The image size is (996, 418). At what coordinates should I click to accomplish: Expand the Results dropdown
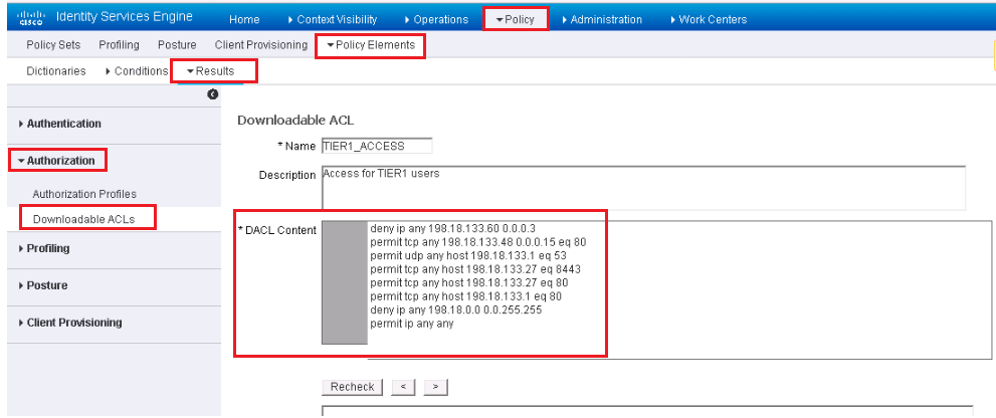pos(210,71)
